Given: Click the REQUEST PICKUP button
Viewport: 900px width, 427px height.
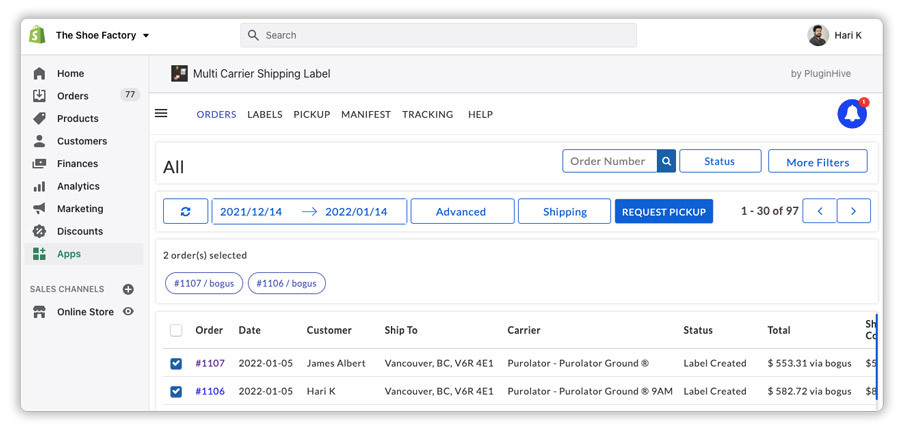Looking at the screenshot, I should coord(664,211).
